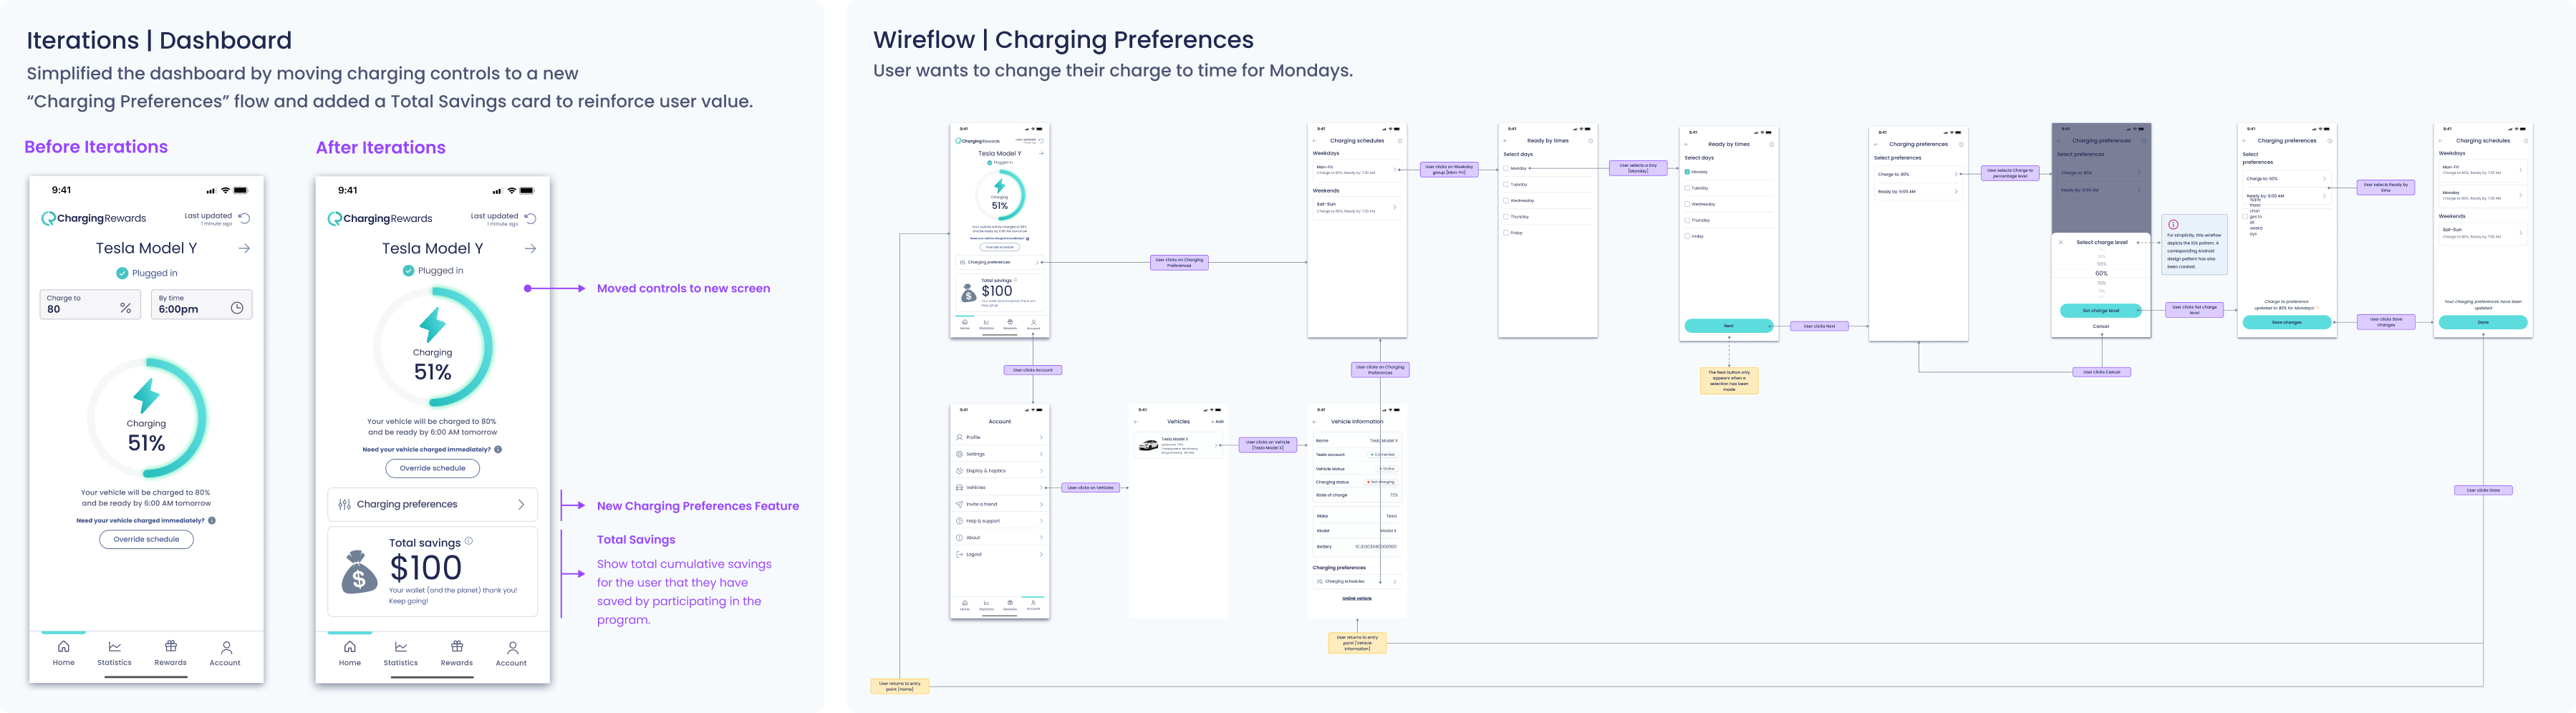2576x713 pixels.
Task: Open the Charge to: 60% row chevron
Action: tap(2324, 179)
